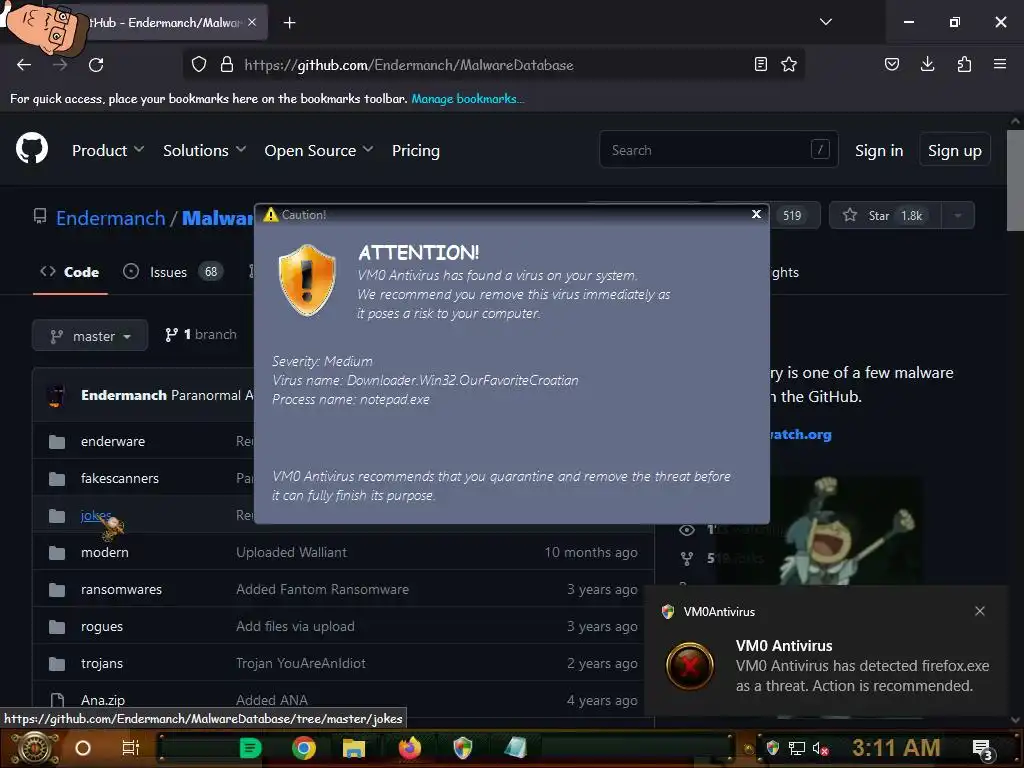
Task: Open the Pricing page
Action: click(416, 150)
